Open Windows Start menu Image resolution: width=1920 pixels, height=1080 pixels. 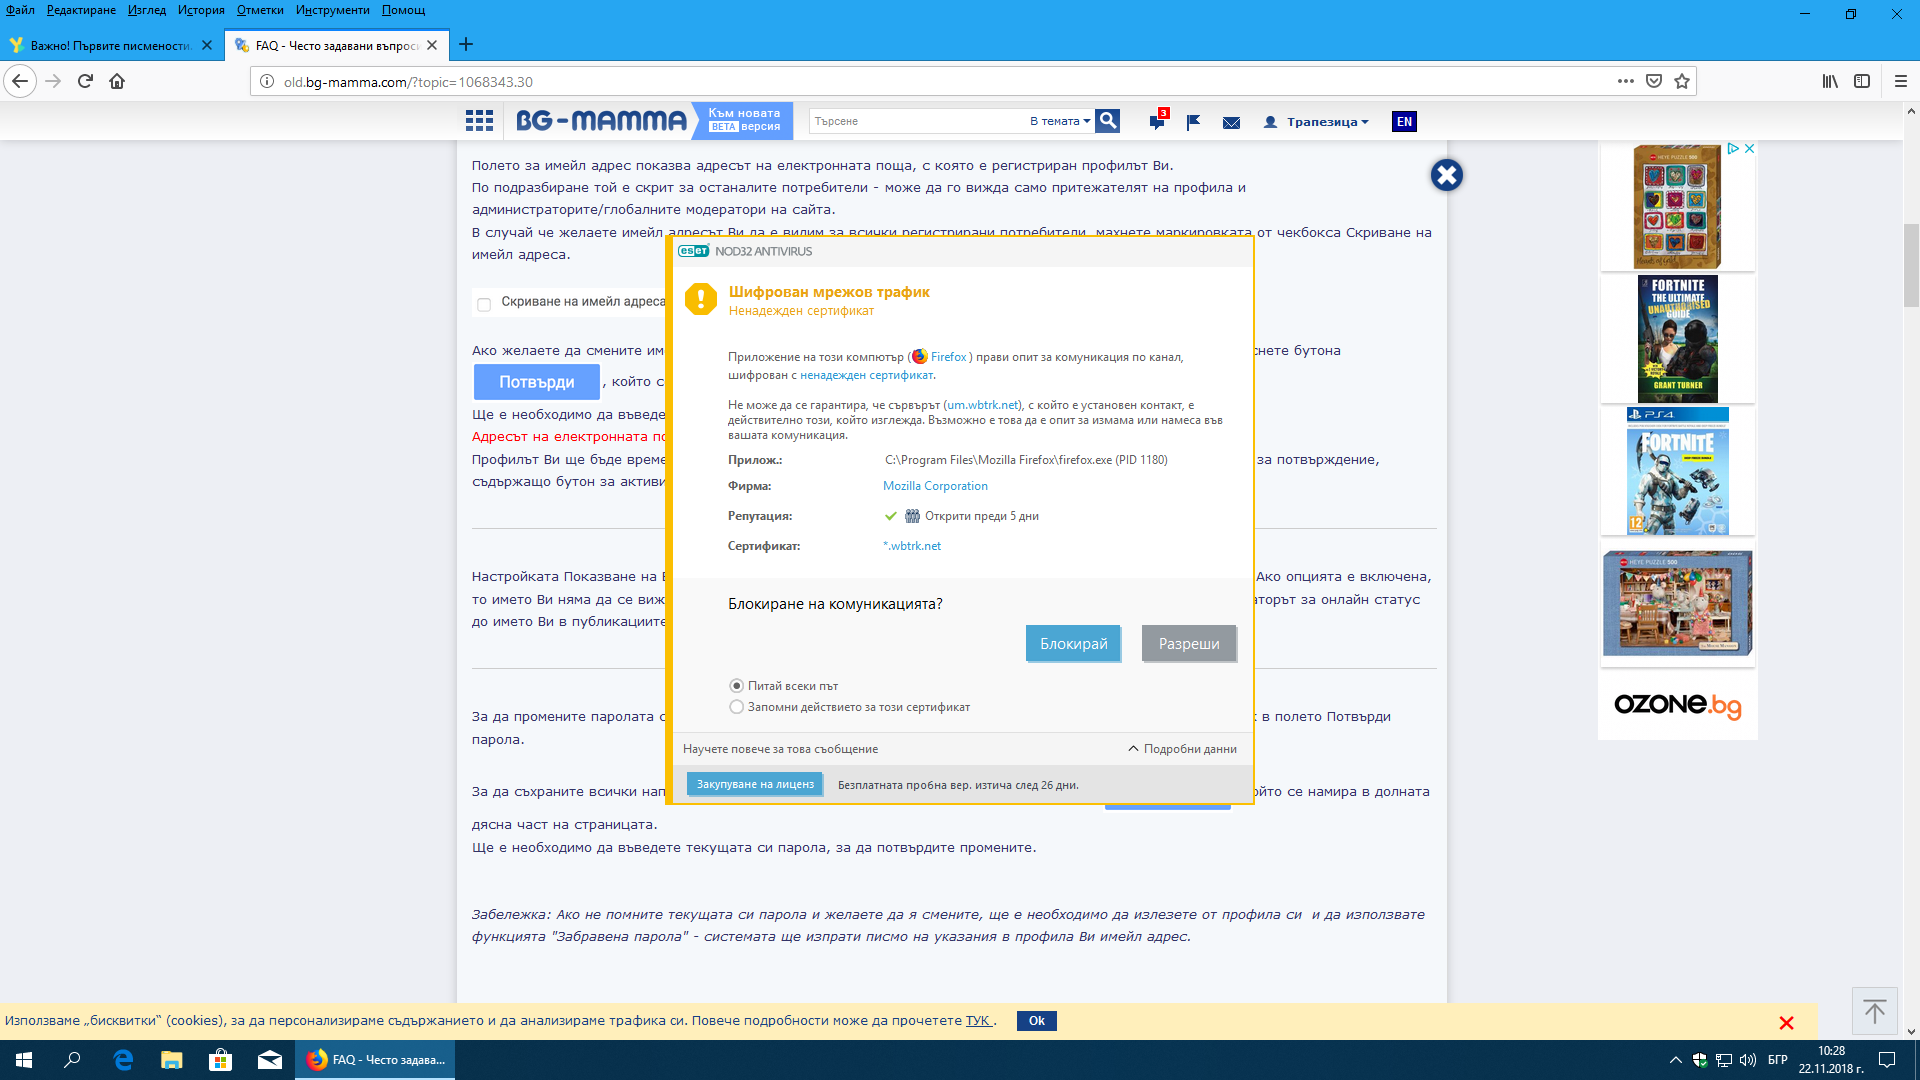24,1060
